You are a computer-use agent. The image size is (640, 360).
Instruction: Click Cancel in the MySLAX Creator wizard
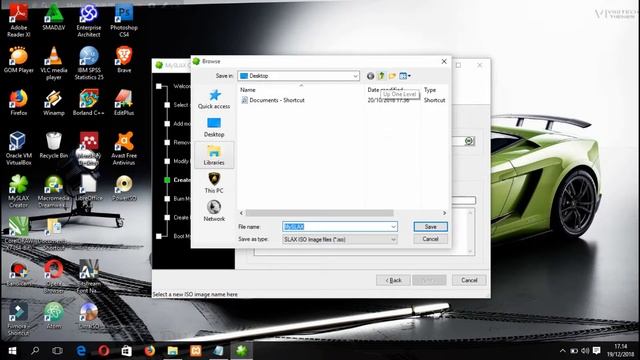(469, 280)
